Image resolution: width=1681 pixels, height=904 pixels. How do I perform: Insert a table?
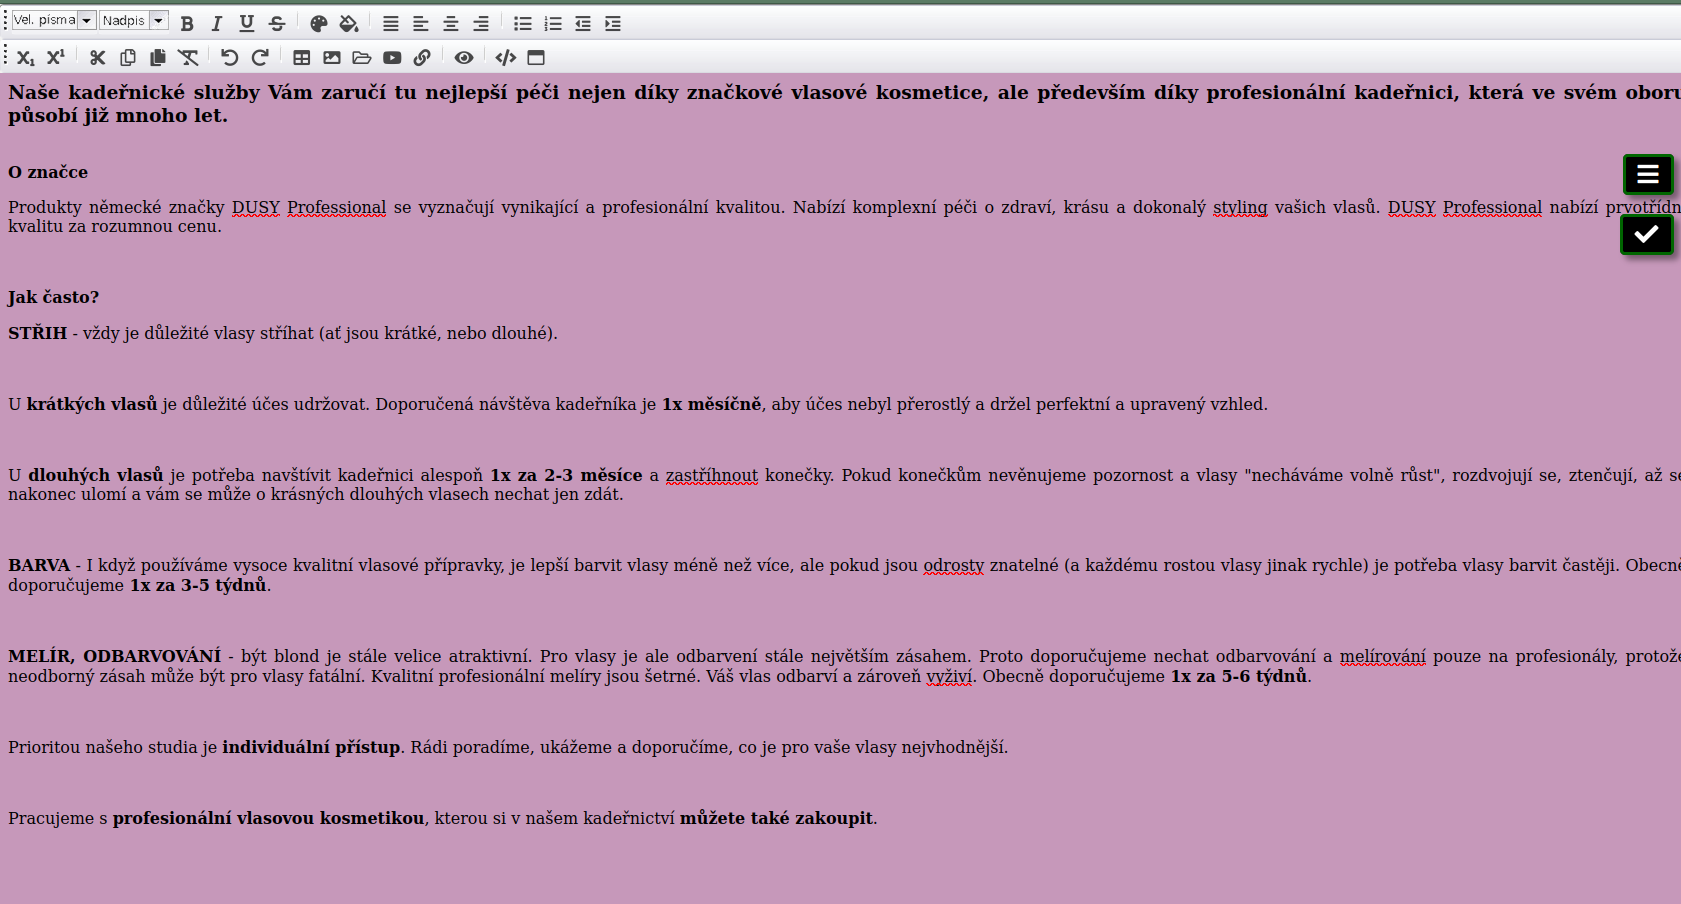point(302,58)
